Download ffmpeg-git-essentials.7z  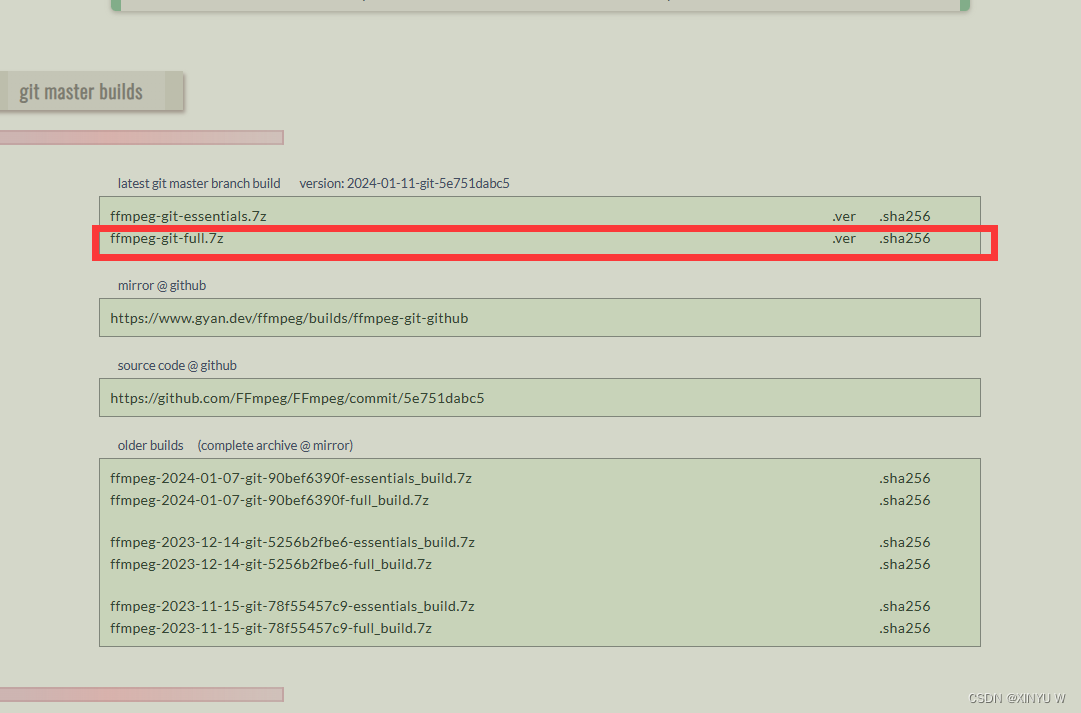[x=188, y=216]
